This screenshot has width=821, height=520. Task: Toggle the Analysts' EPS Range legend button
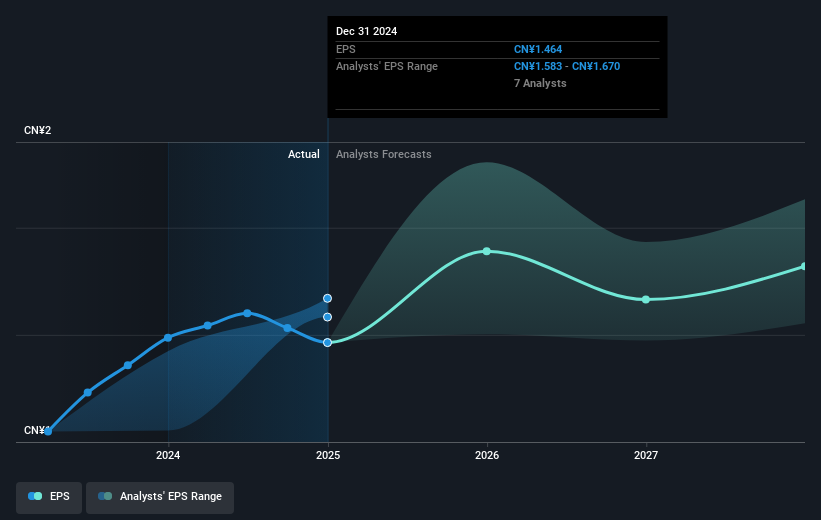tap(160, 496)
